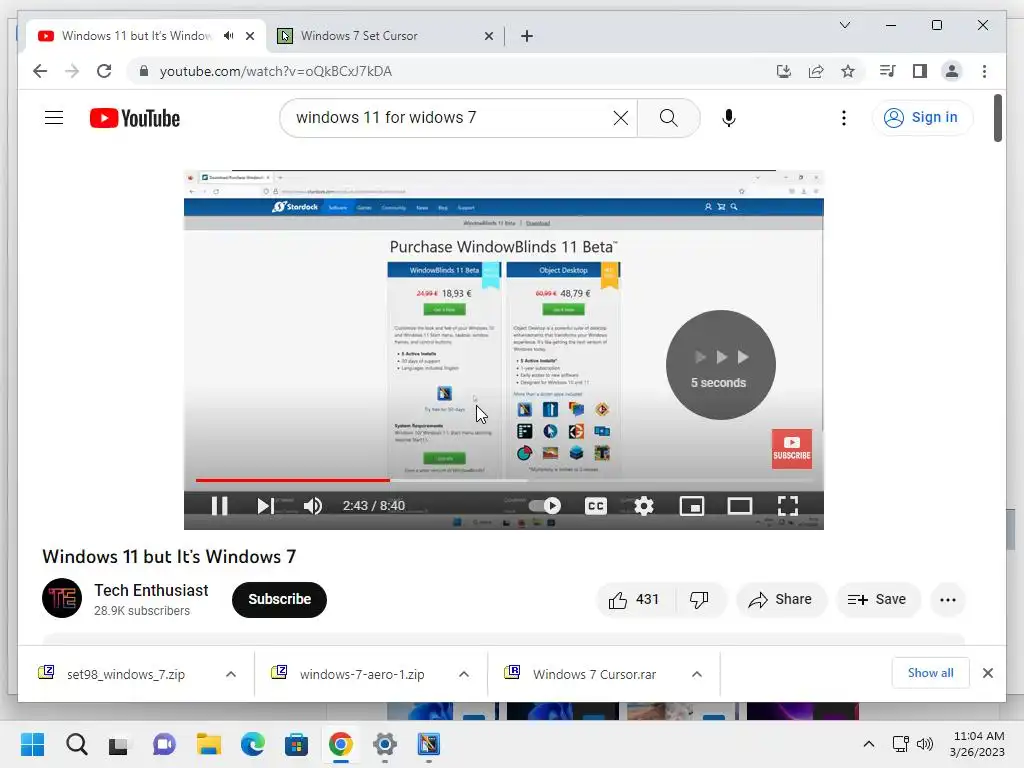Screen dimensions: 1024x768
Task: Expand options for set98_windows_7.zip
Action: pyautogui.click(x=231, y=674)
